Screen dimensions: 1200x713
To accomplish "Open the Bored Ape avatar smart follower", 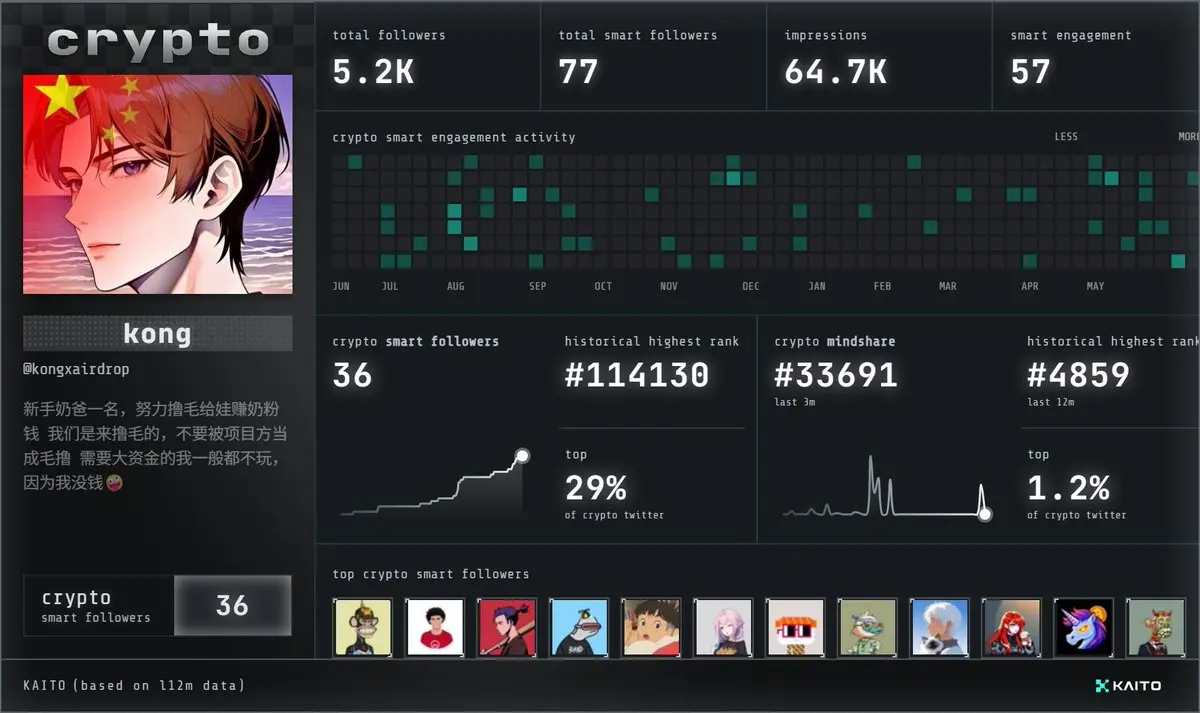I will [363, 627].
